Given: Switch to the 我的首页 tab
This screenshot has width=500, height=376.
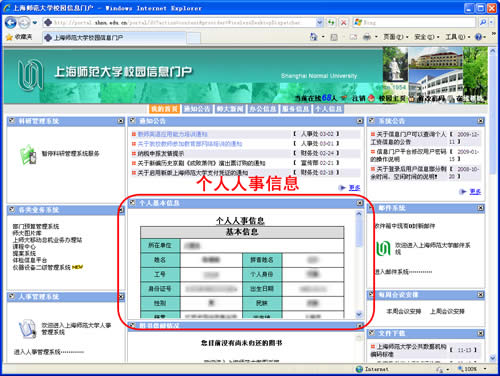Looking at the screenshot, I should tap(164, 109).
